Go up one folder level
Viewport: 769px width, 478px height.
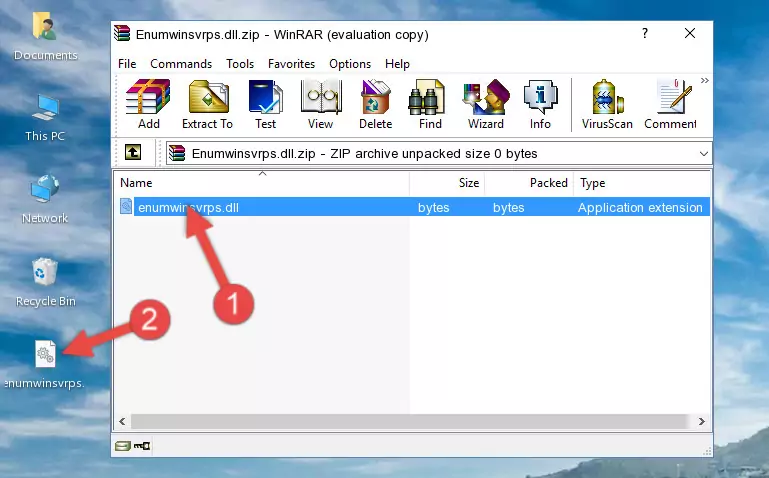133,152
